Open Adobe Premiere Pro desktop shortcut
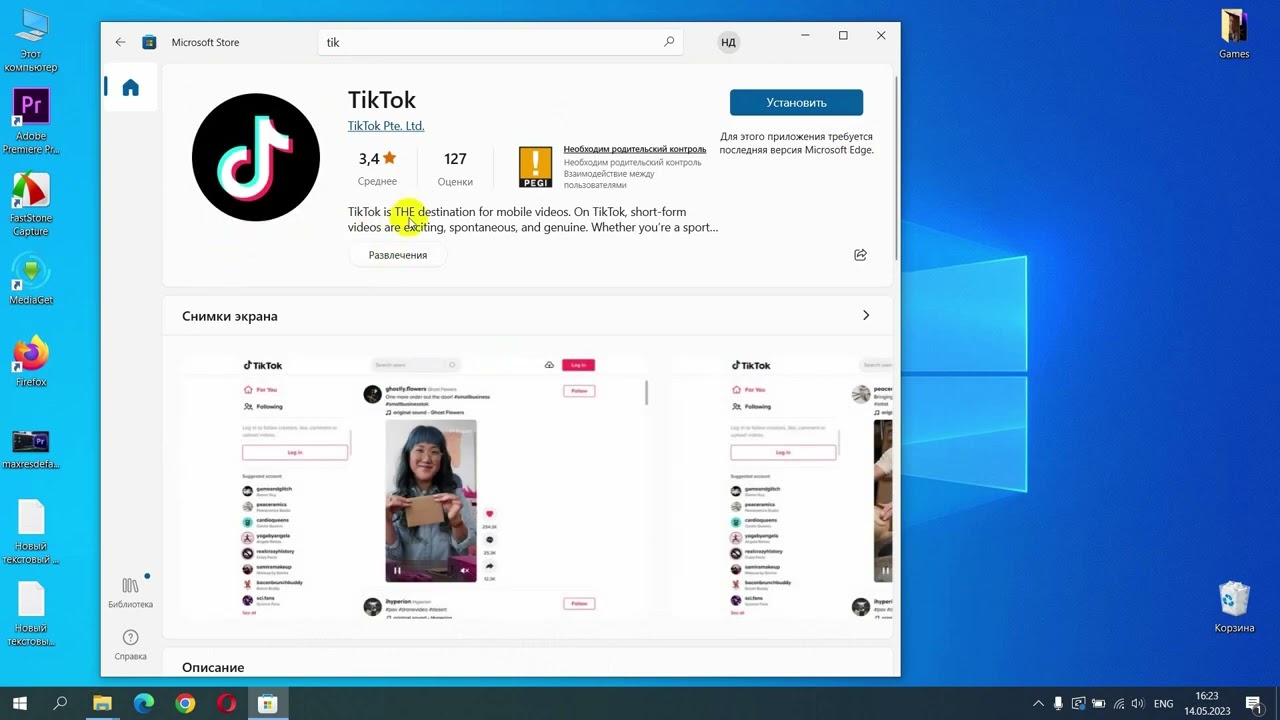 [31, 122]
